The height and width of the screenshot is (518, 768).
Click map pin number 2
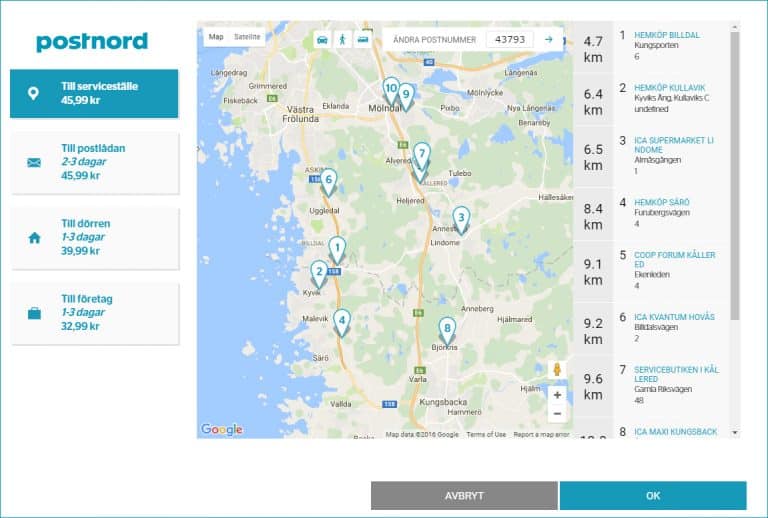coord(319,274)
